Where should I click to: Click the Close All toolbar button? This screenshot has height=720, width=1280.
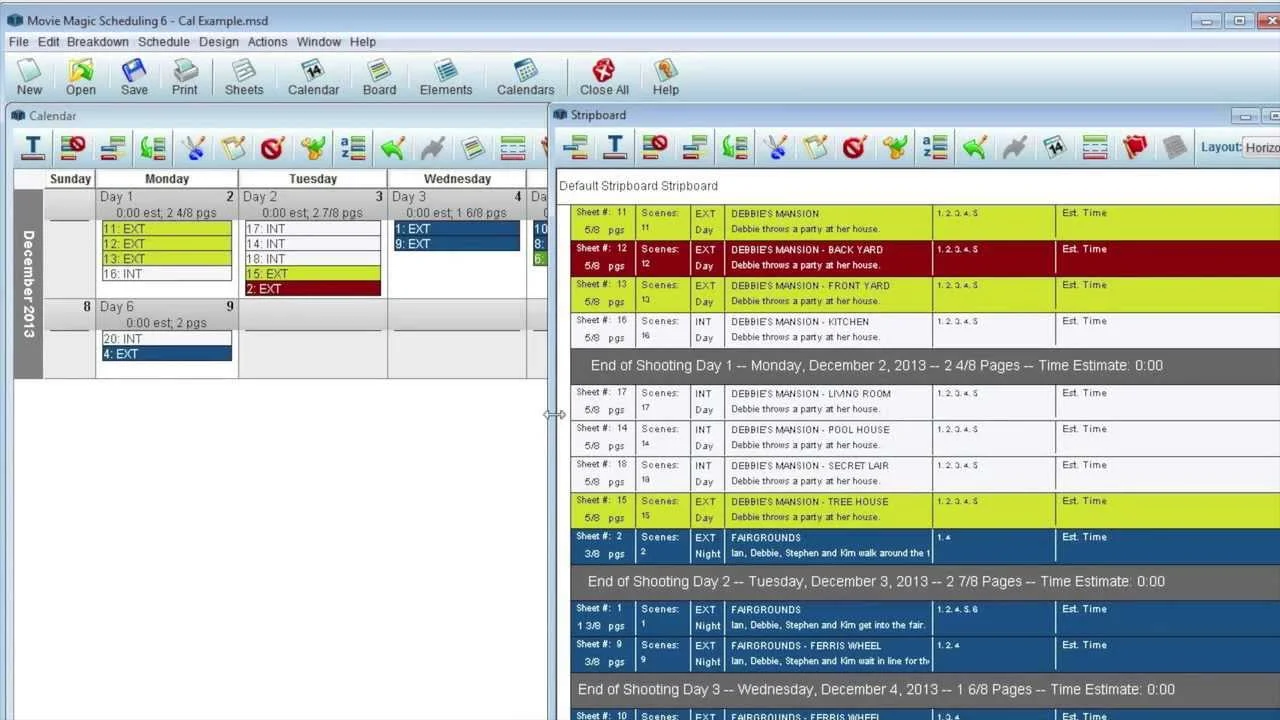click(x=604, y=77)
